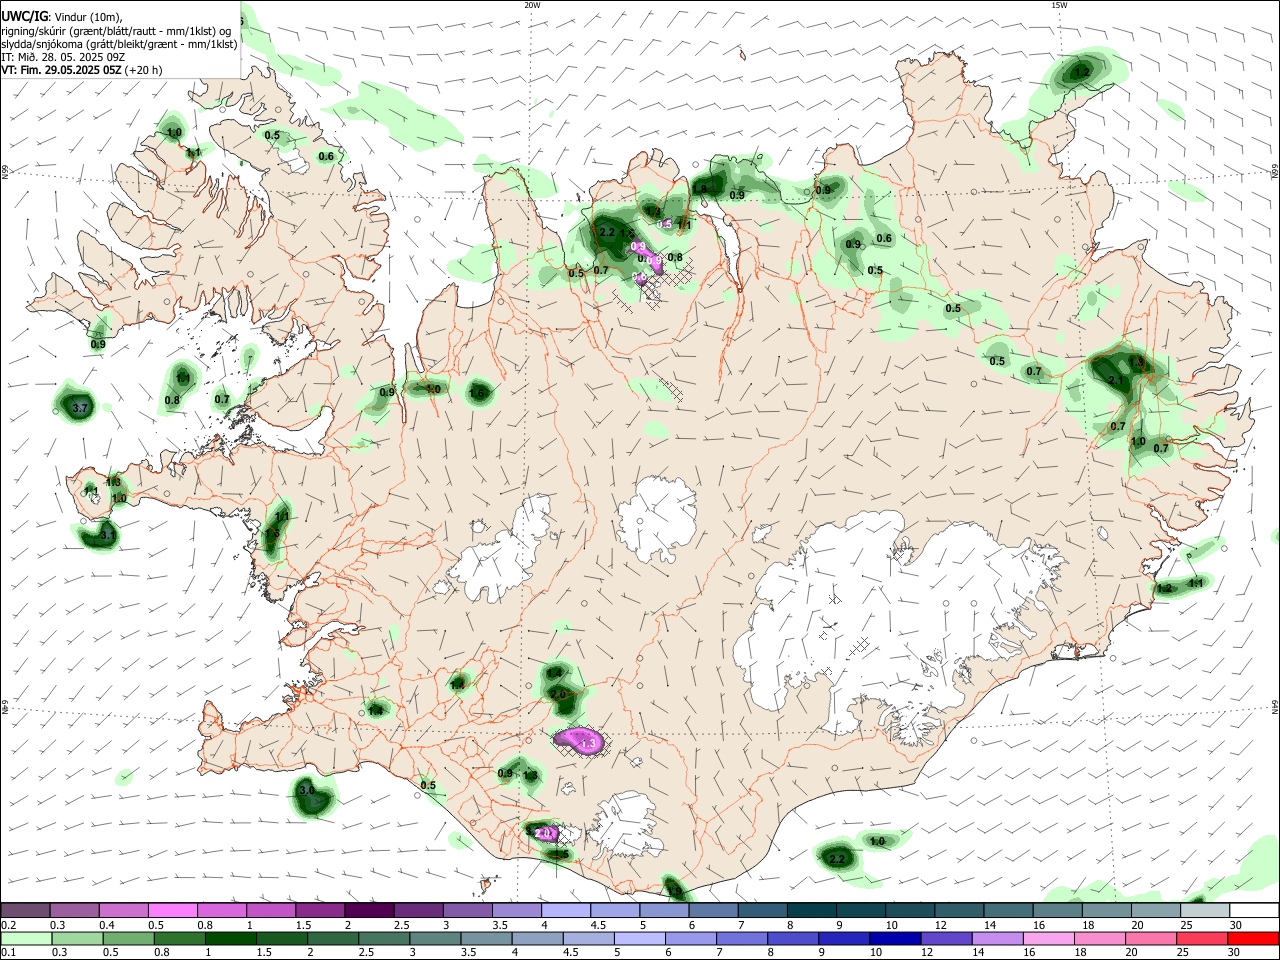The height and width of the screenshot is (960, 1280).
Task: Click the '3.7' precipitation value off the west coast
Action: (x=81, y=408)
